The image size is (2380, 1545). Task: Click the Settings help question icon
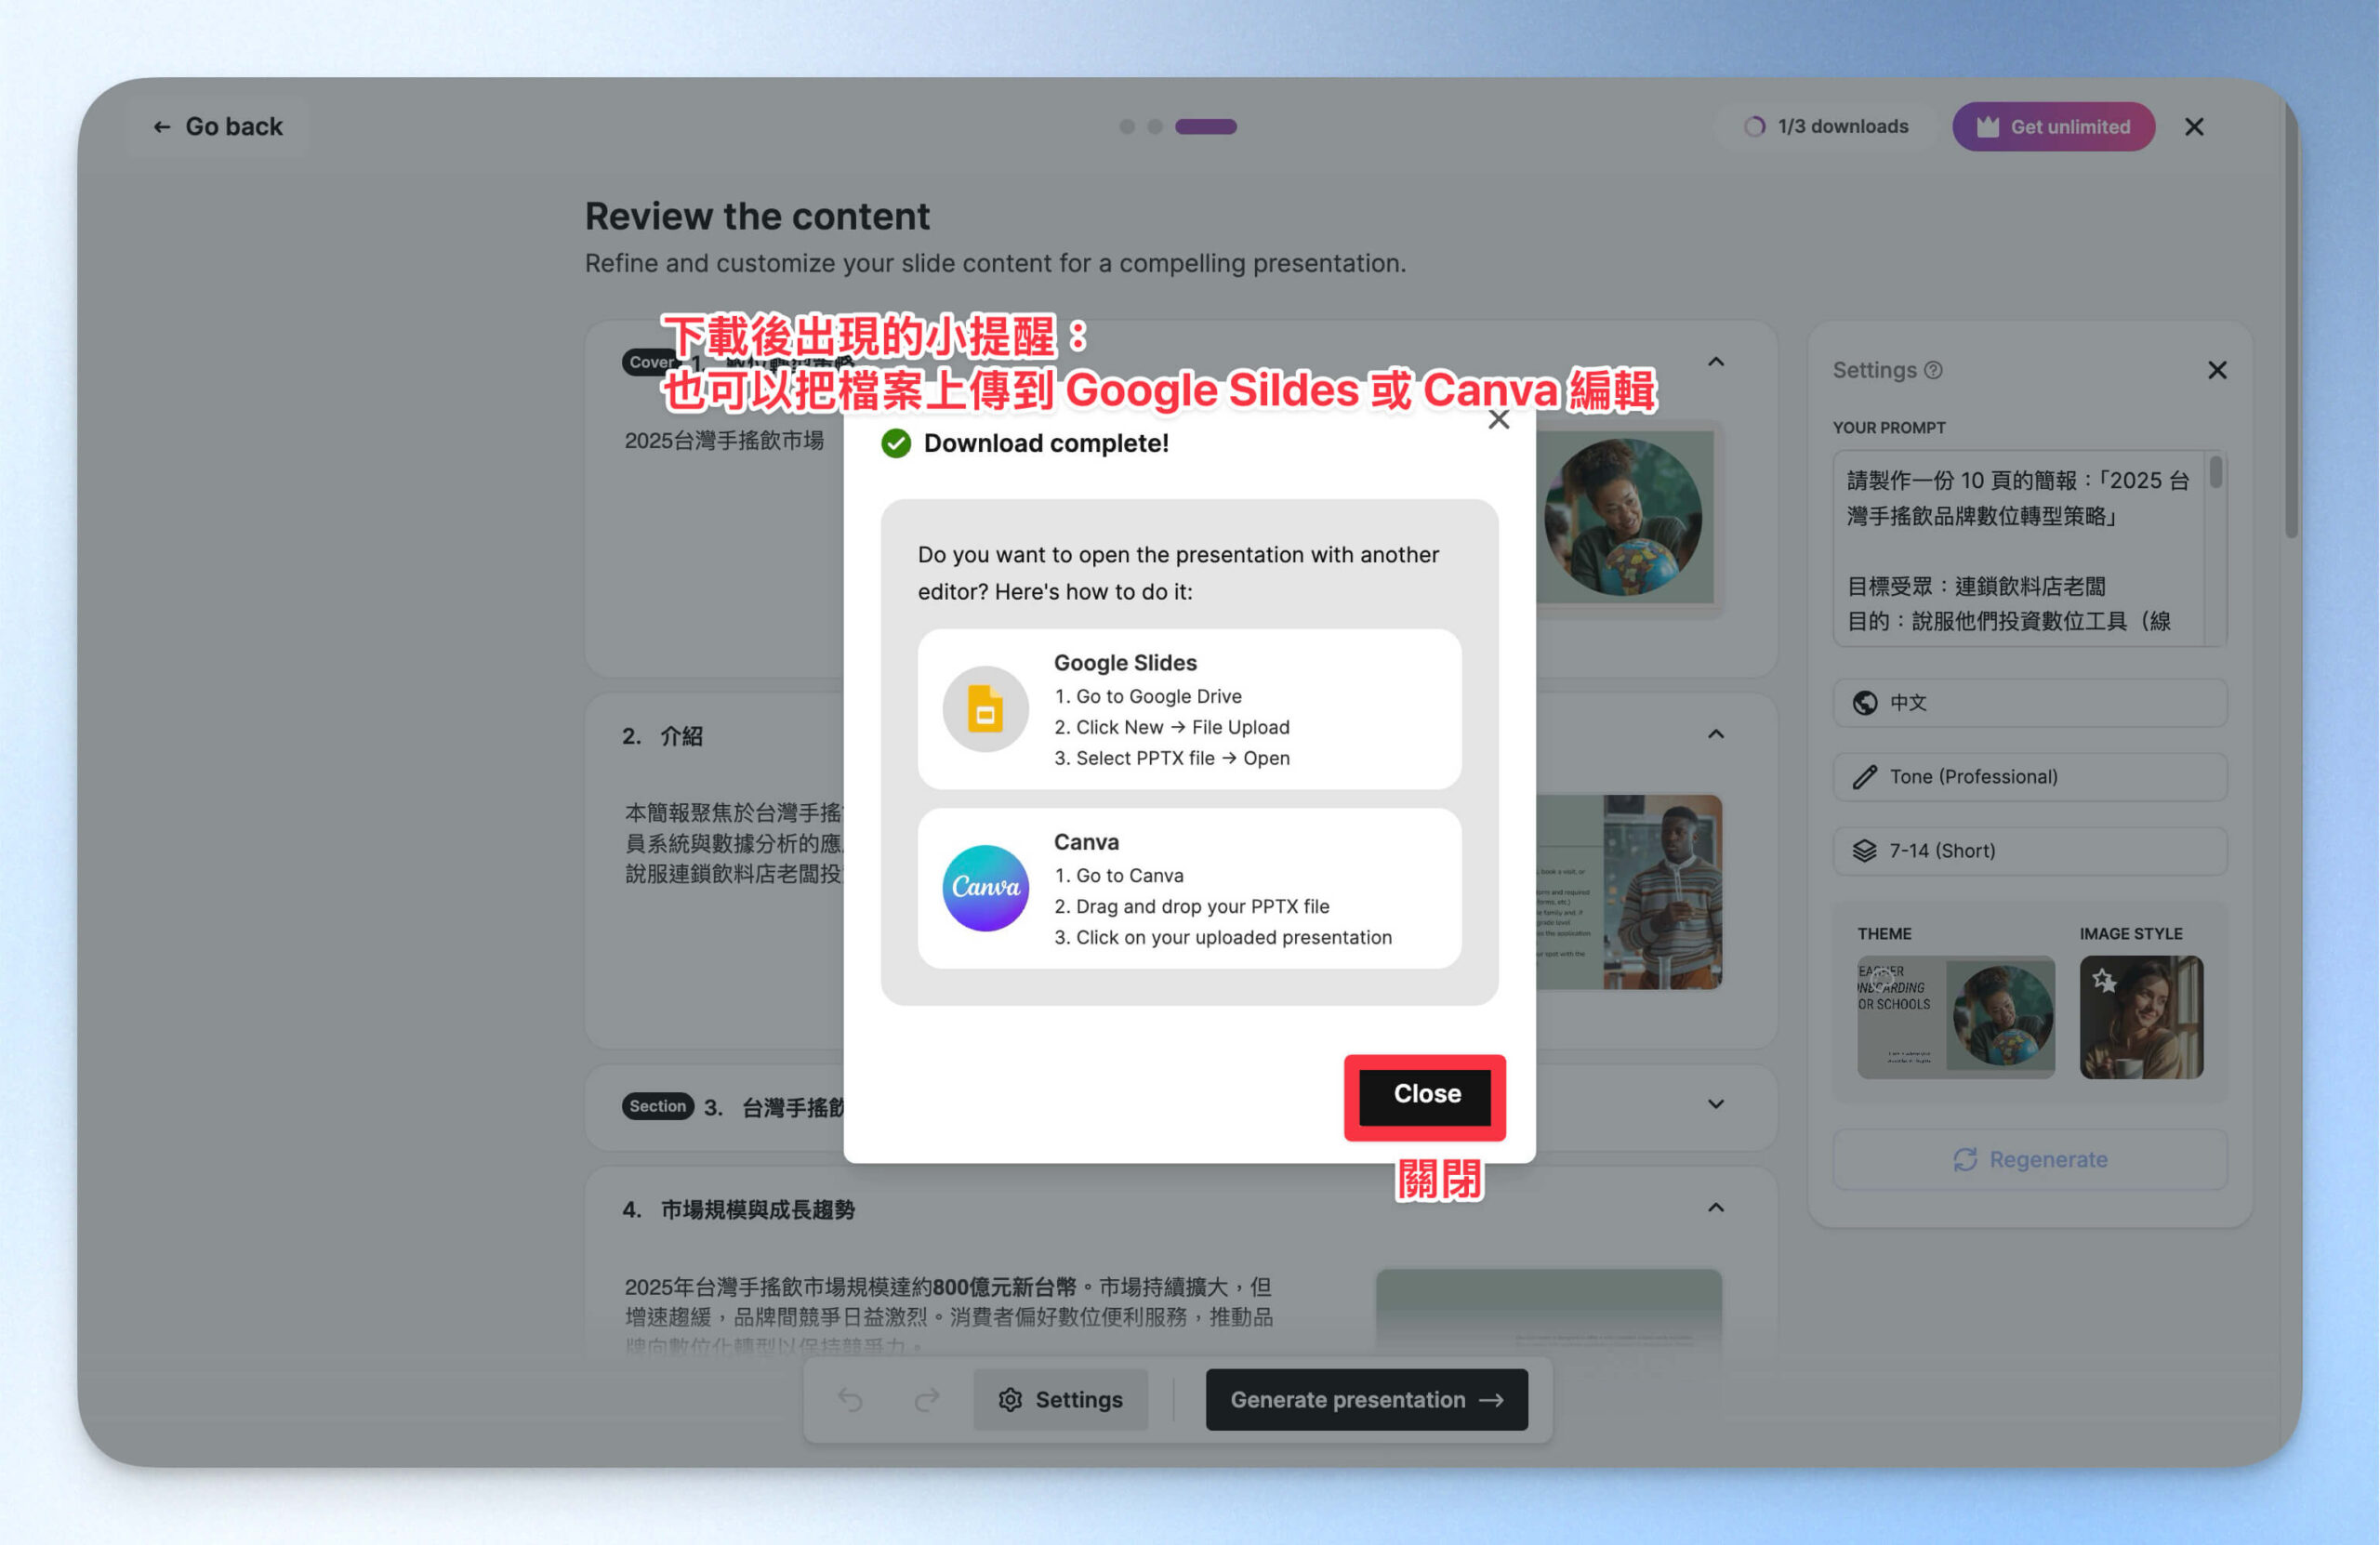pyautogui.click(x=1934, y=371)
